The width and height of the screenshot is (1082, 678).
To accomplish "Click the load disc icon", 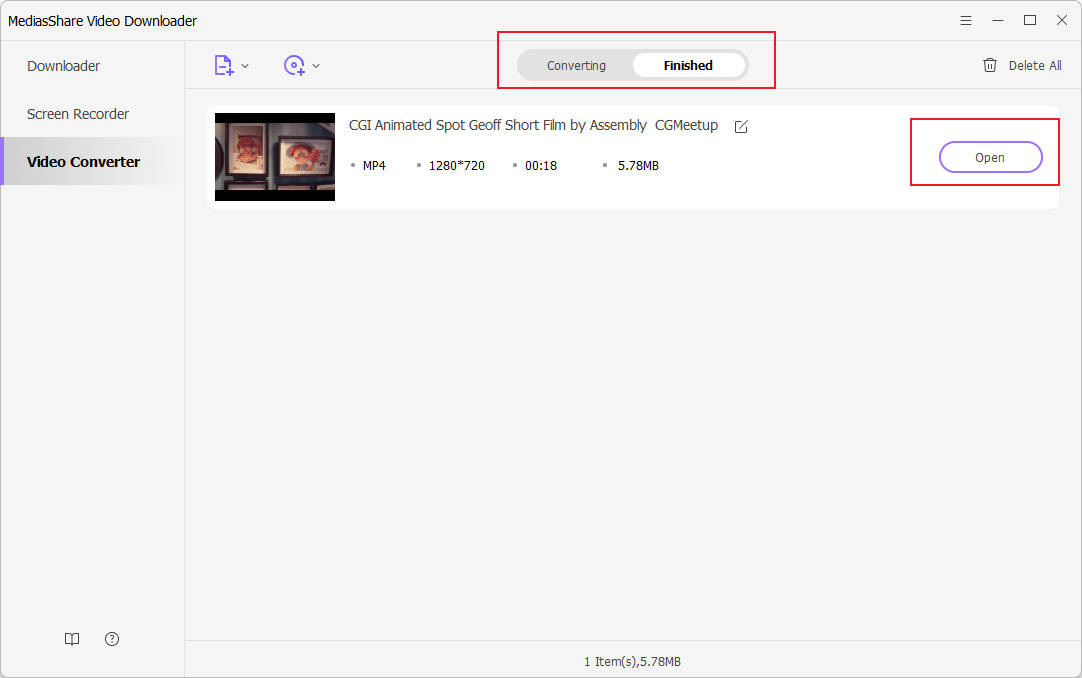I will coord(294,66).
